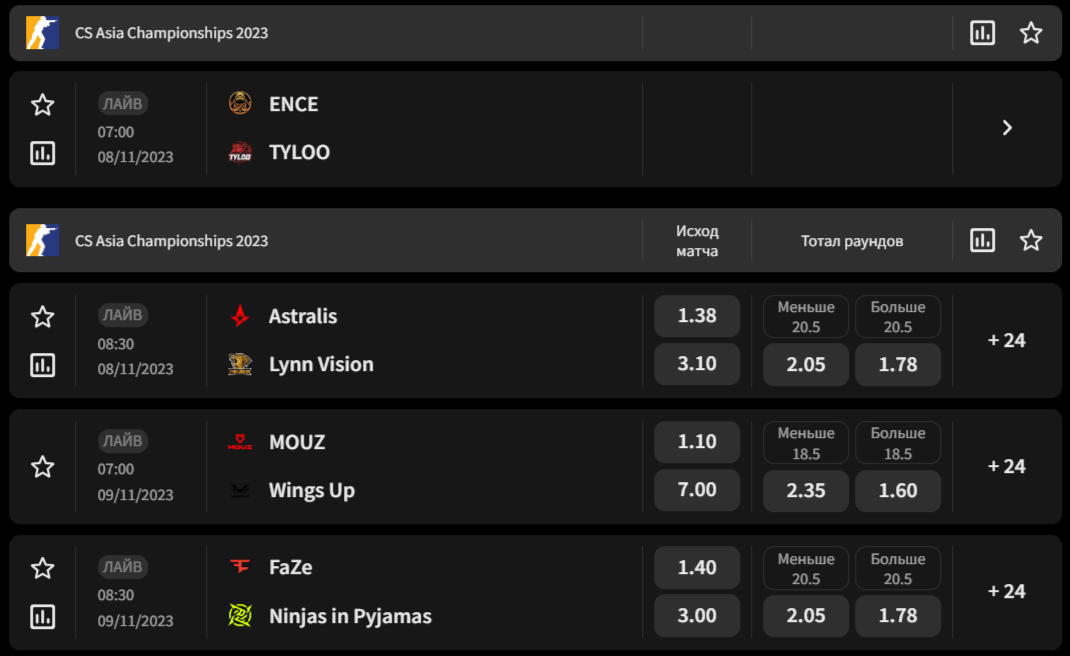
Task: Expand the ENCE vs TYLOO match arrow
Action: [1007, 128]
